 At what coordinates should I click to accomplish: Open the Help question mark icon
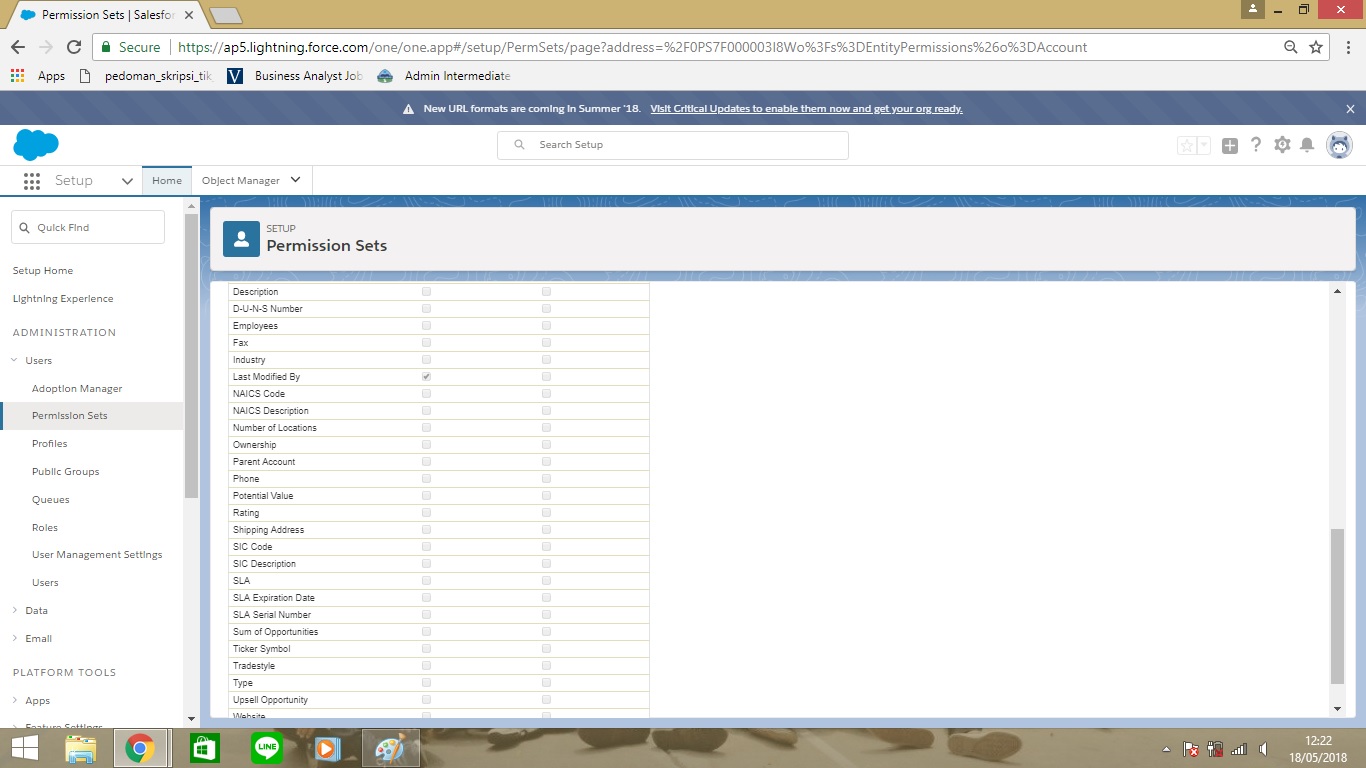pyautogui.click(x=1256, y=145)
